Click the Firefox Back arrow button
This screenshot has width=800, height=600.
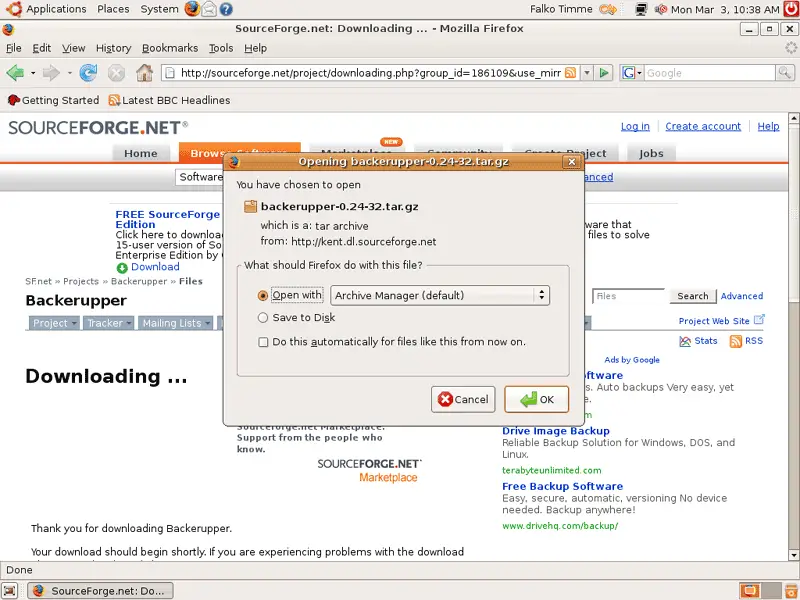click(x=15, y=73)
